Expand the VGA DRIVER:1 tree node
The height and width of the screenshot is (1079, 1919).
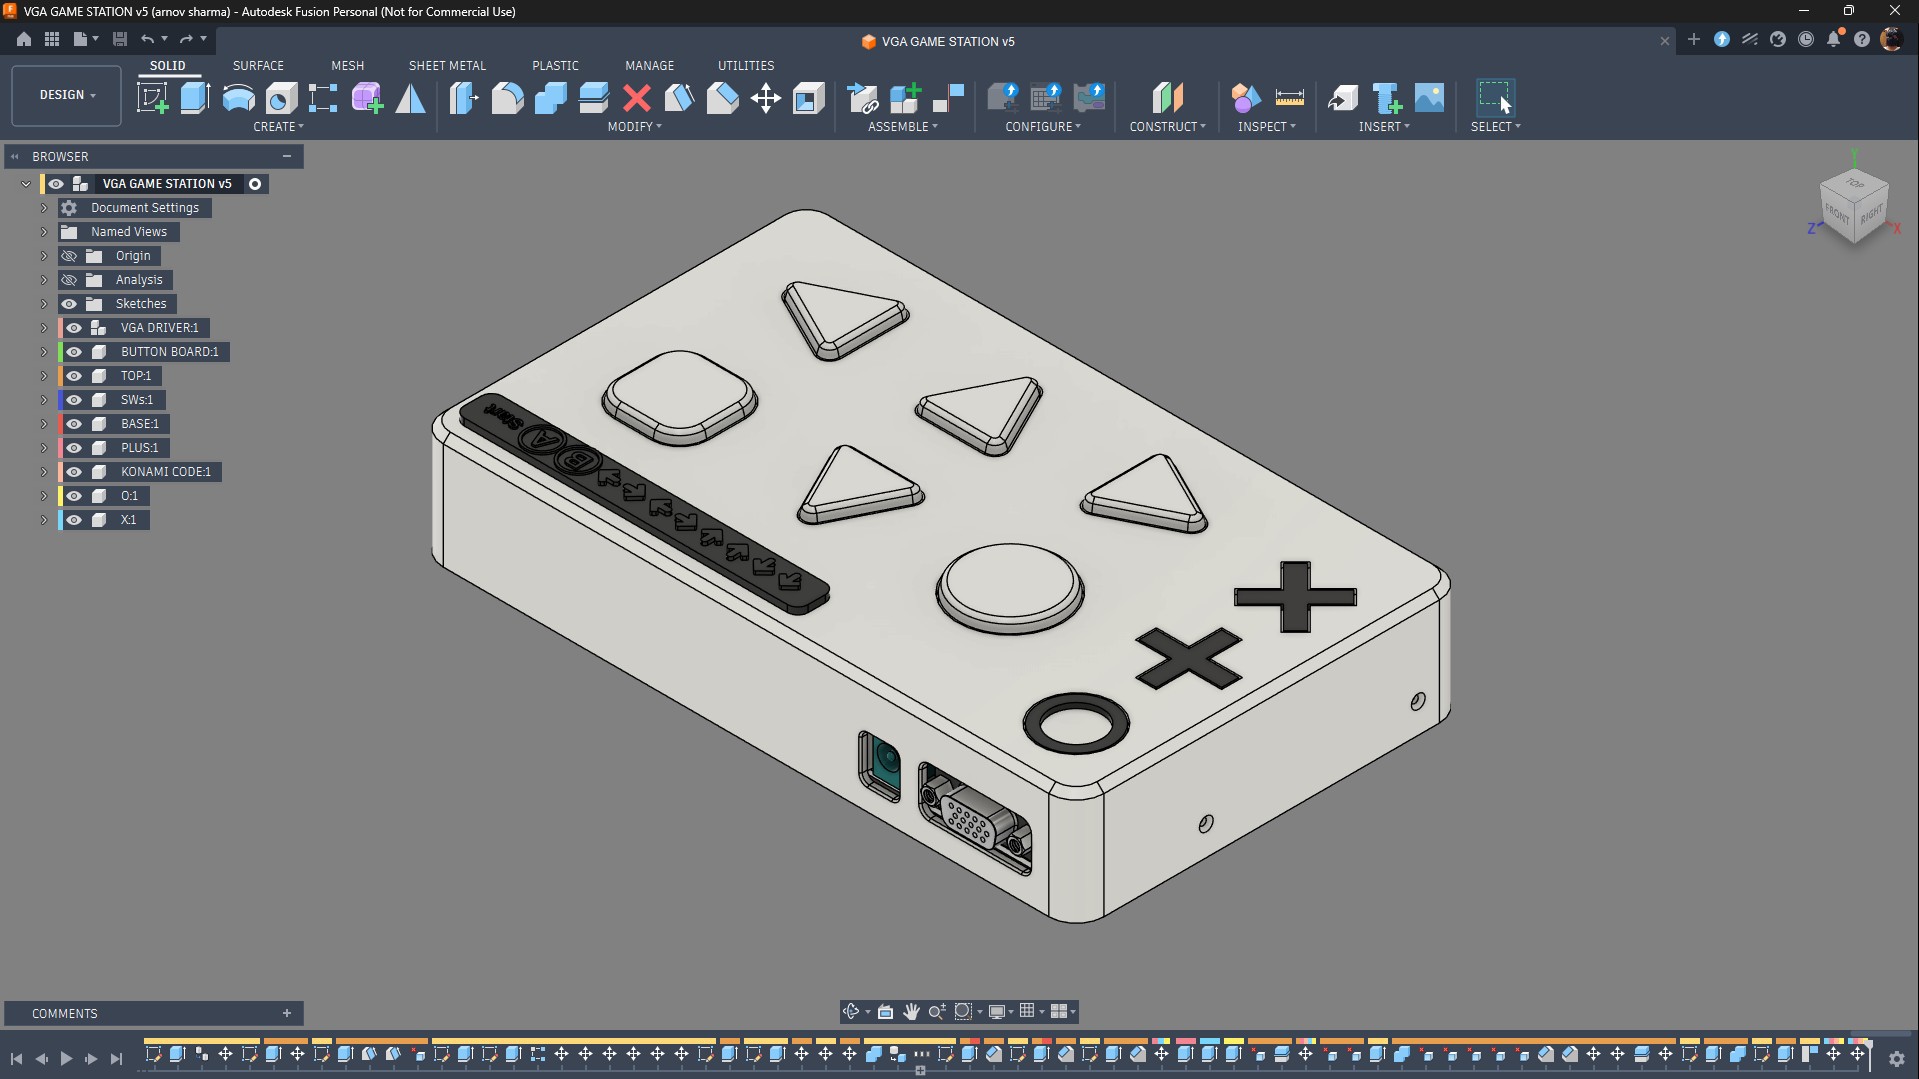click(44, 328)
